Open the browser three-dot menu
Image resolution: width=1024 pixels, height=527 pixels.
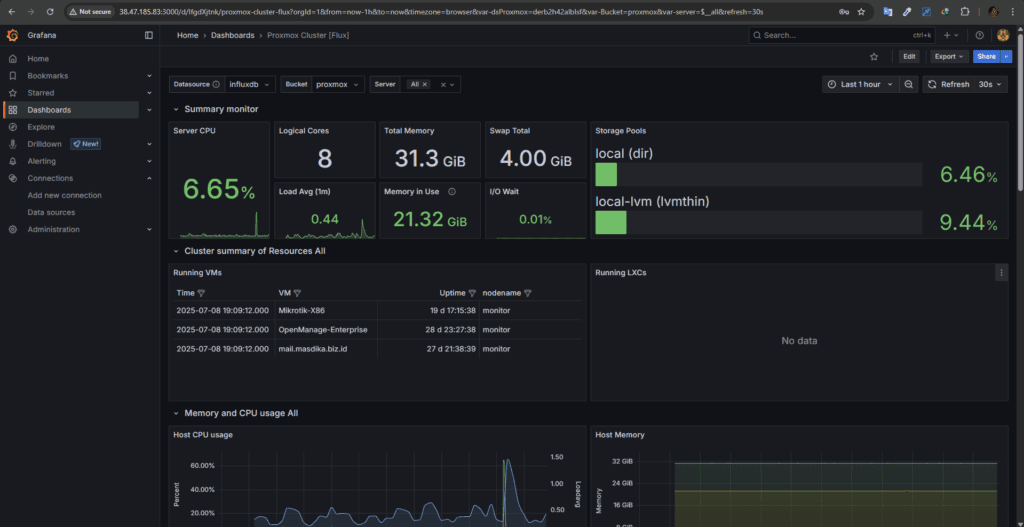pyautogui.click(x=1013, y=12)
